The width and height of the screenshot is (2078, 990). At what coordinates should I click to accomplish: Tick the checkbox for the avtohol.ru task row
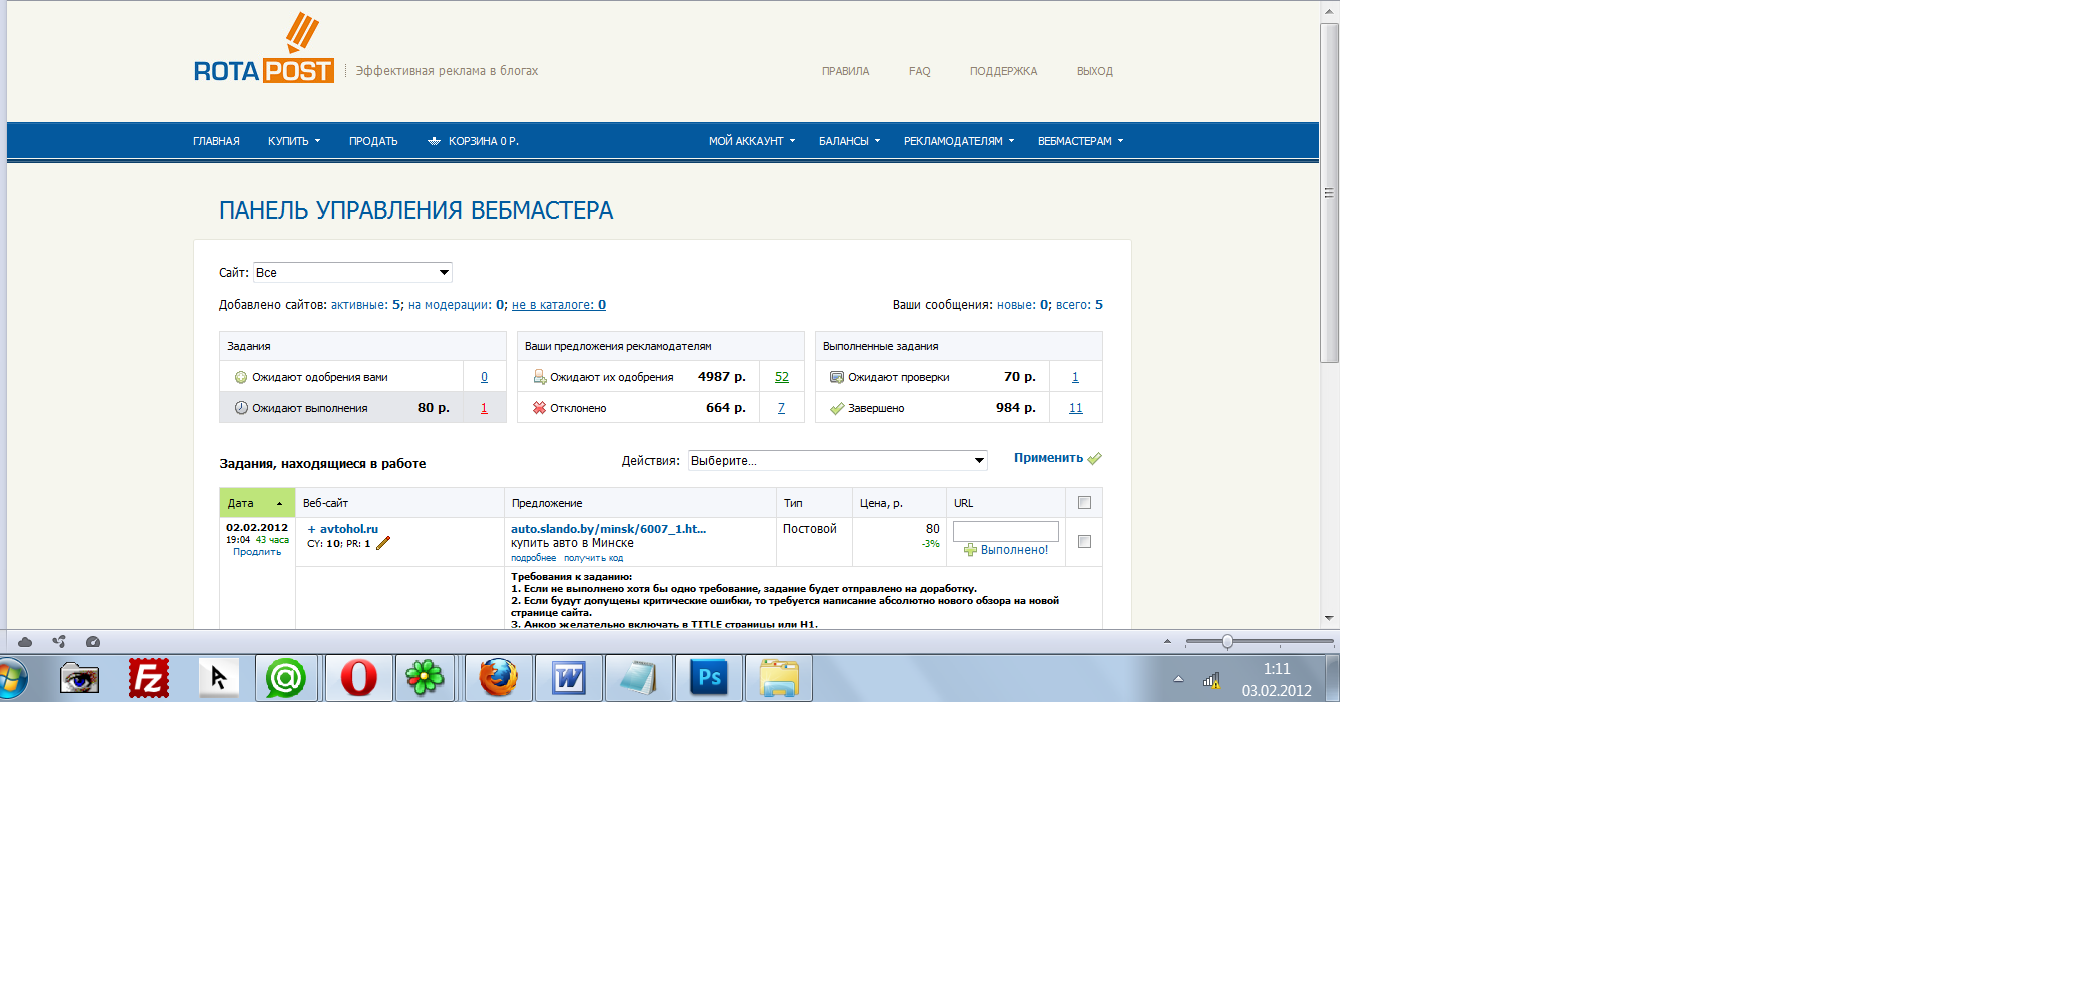click(1084, 542)
